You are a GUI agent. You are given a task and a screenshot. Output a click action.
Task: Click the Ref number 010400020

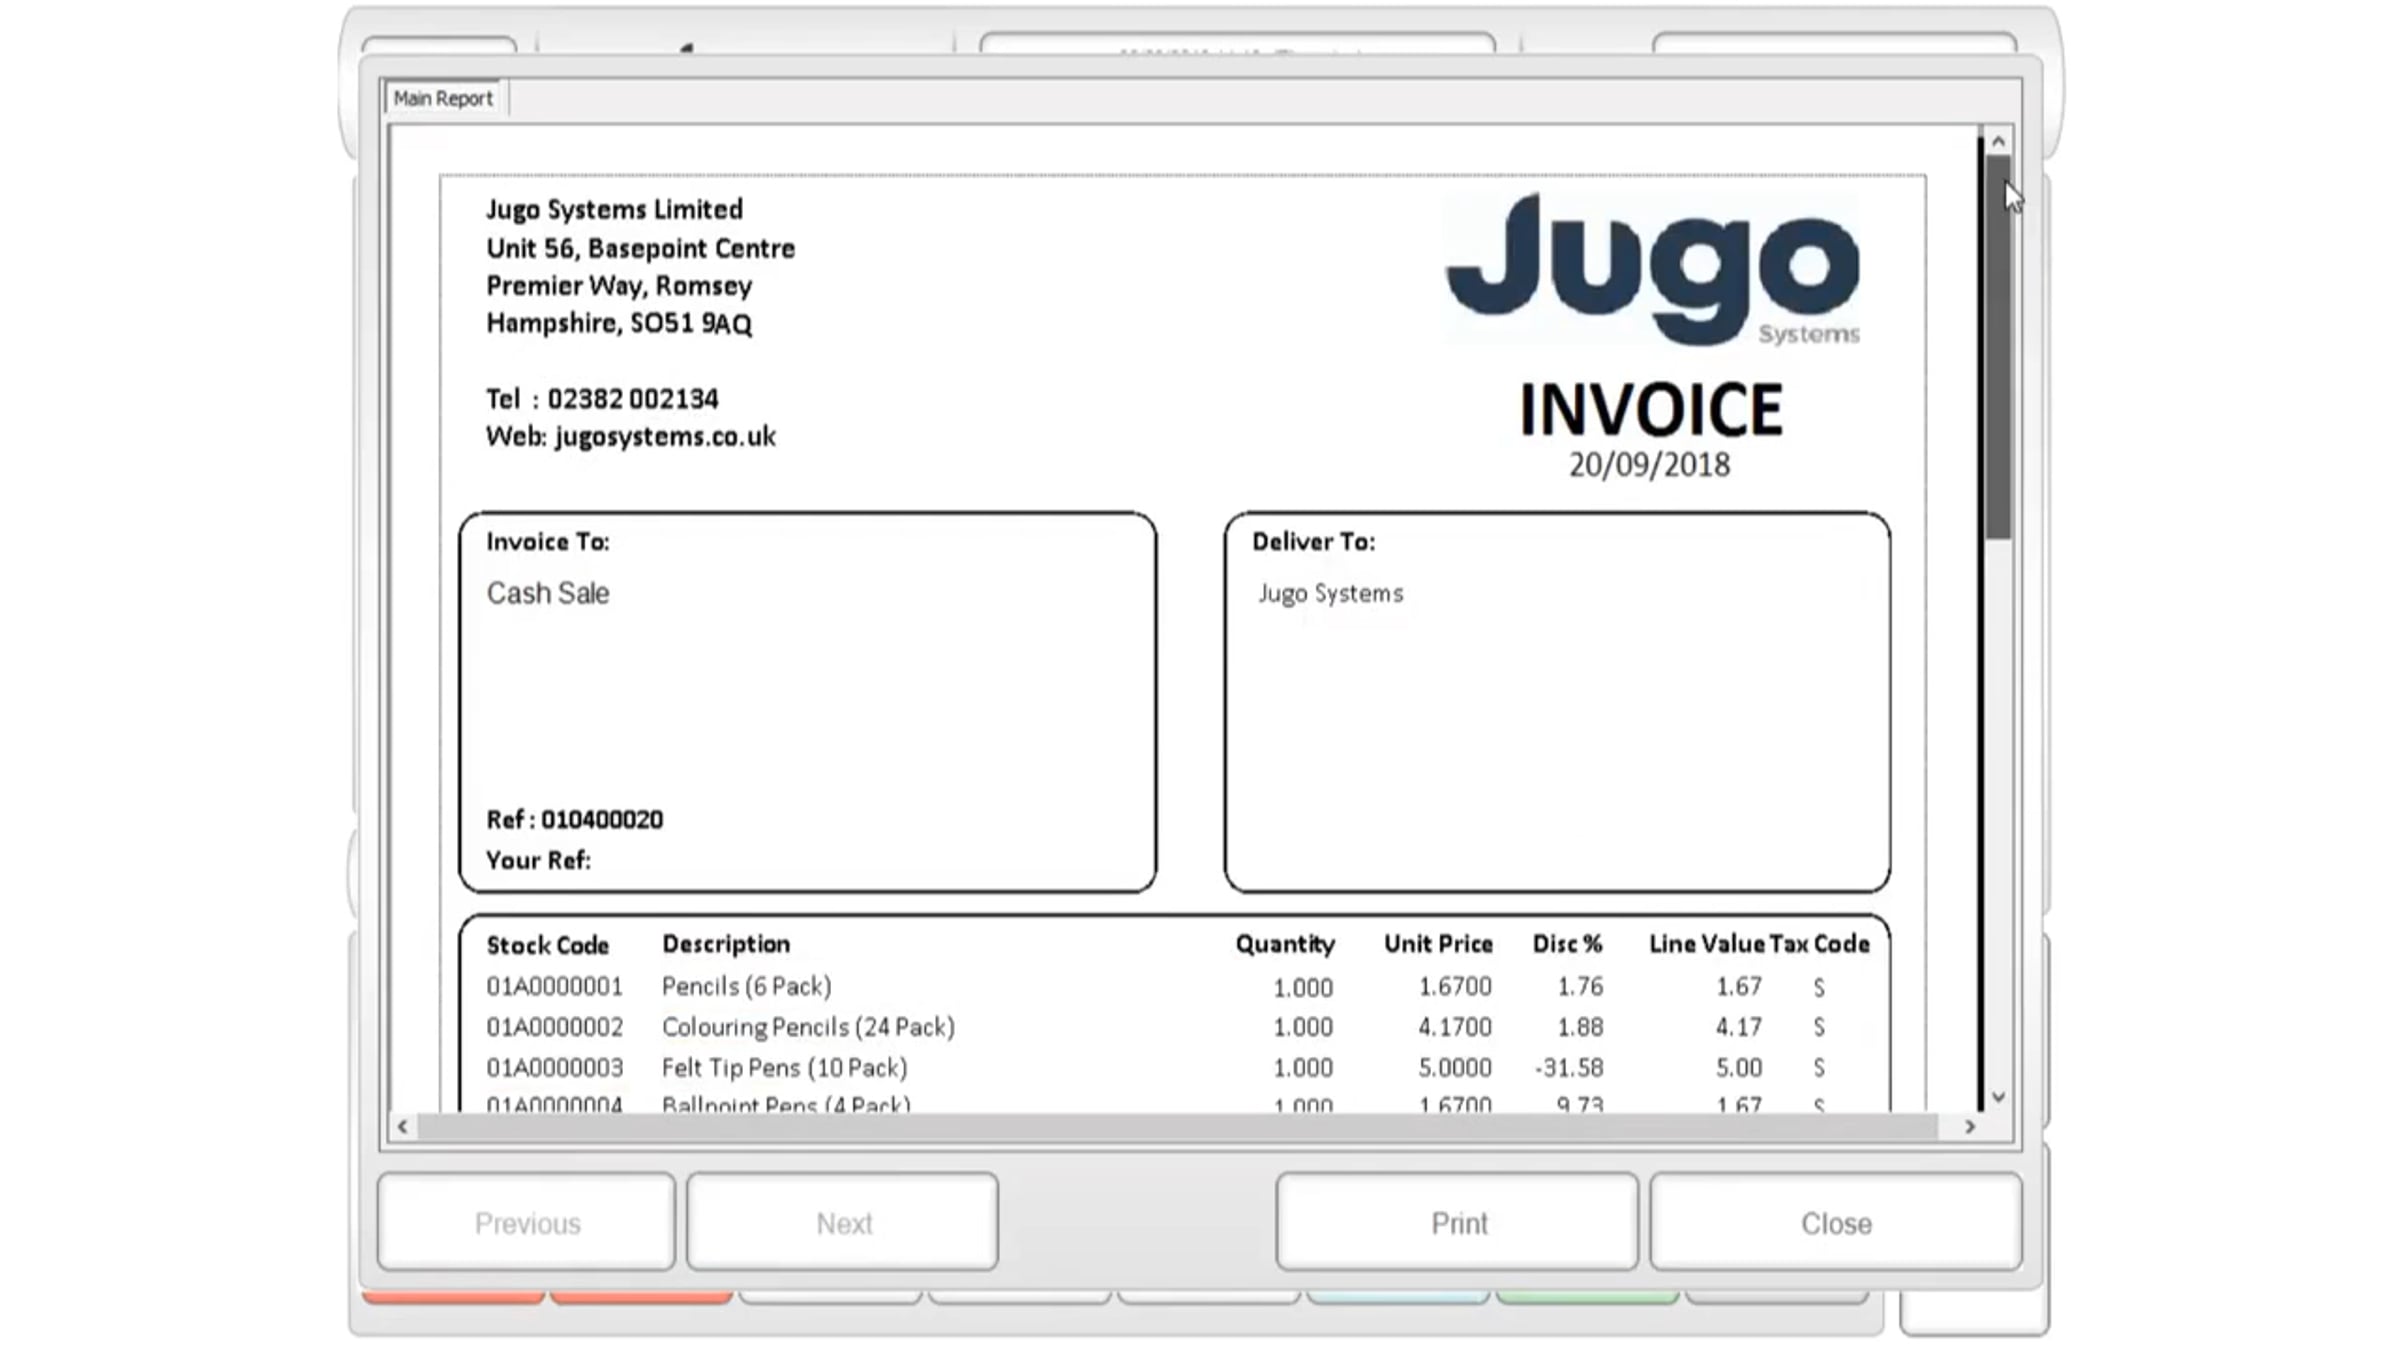(x=602, y=820)
